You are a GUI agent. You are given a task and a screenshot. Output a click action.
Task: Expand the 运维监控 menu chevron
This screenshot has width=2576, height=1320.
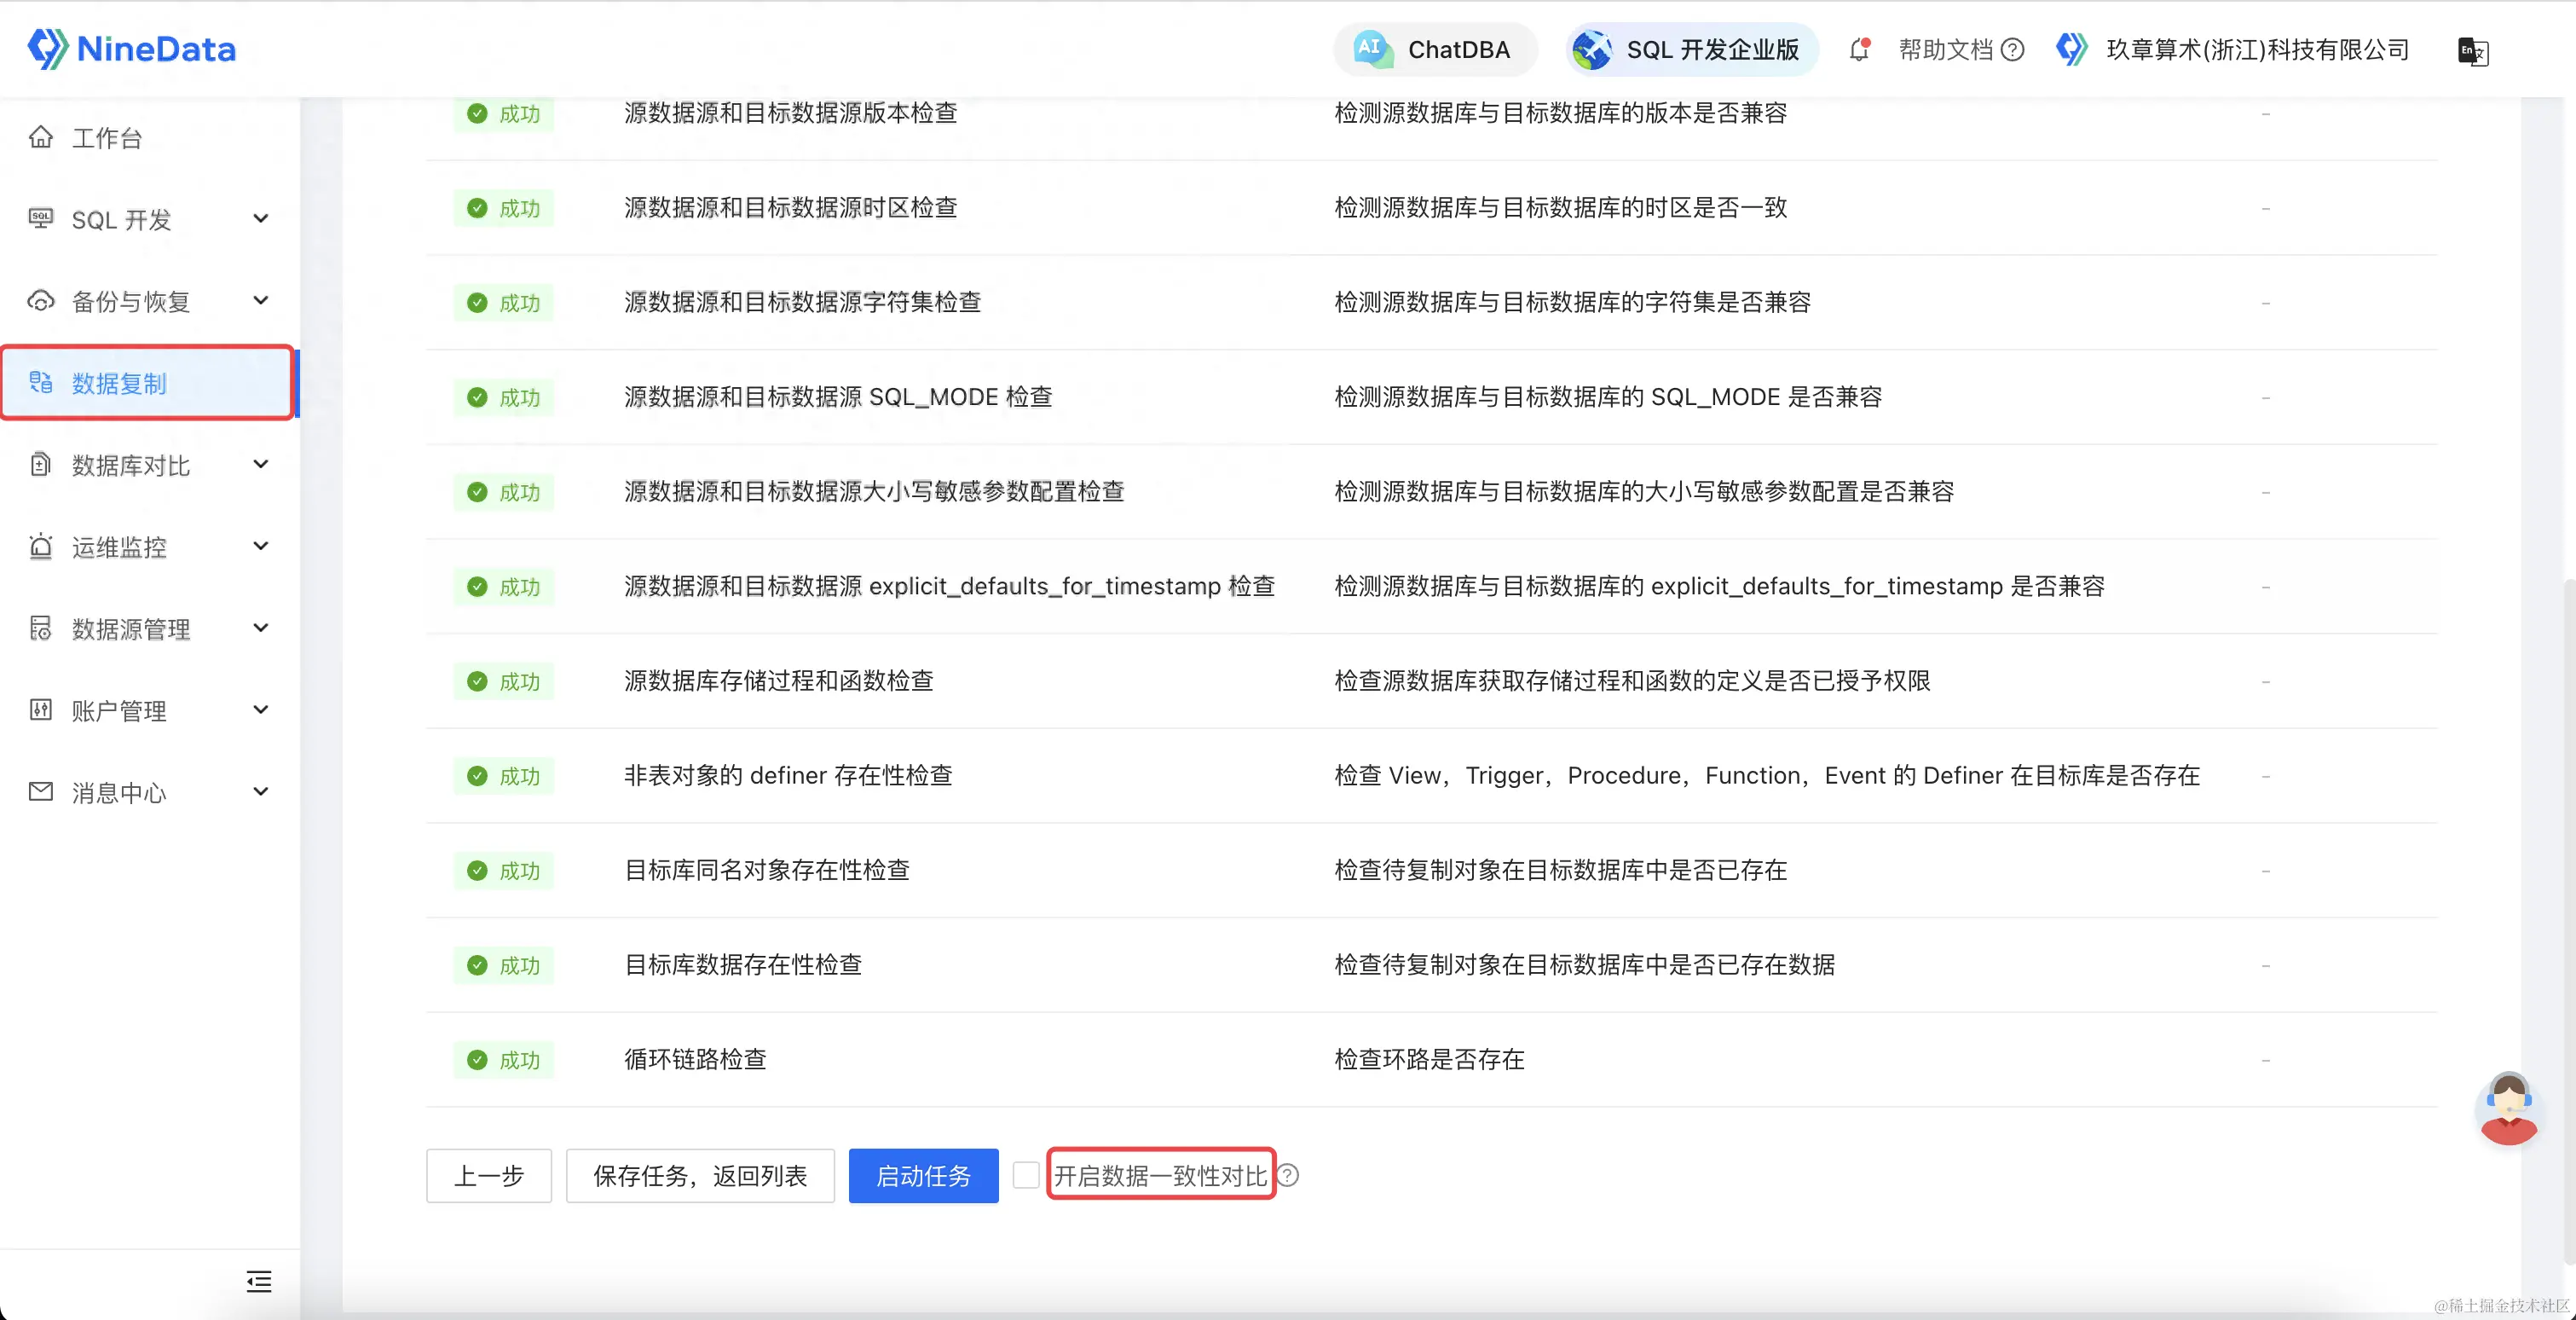point(261,546)
